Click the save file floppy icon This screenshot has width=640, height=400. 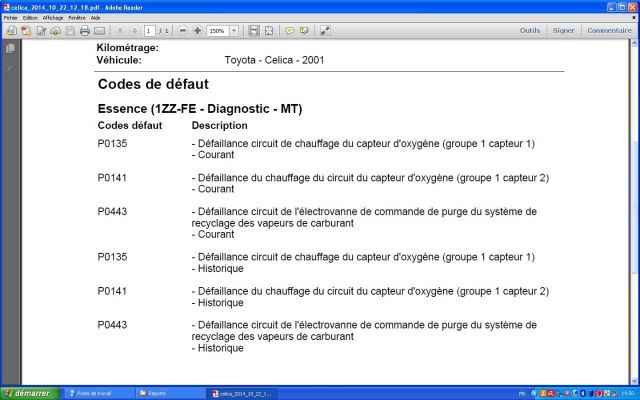70,31
